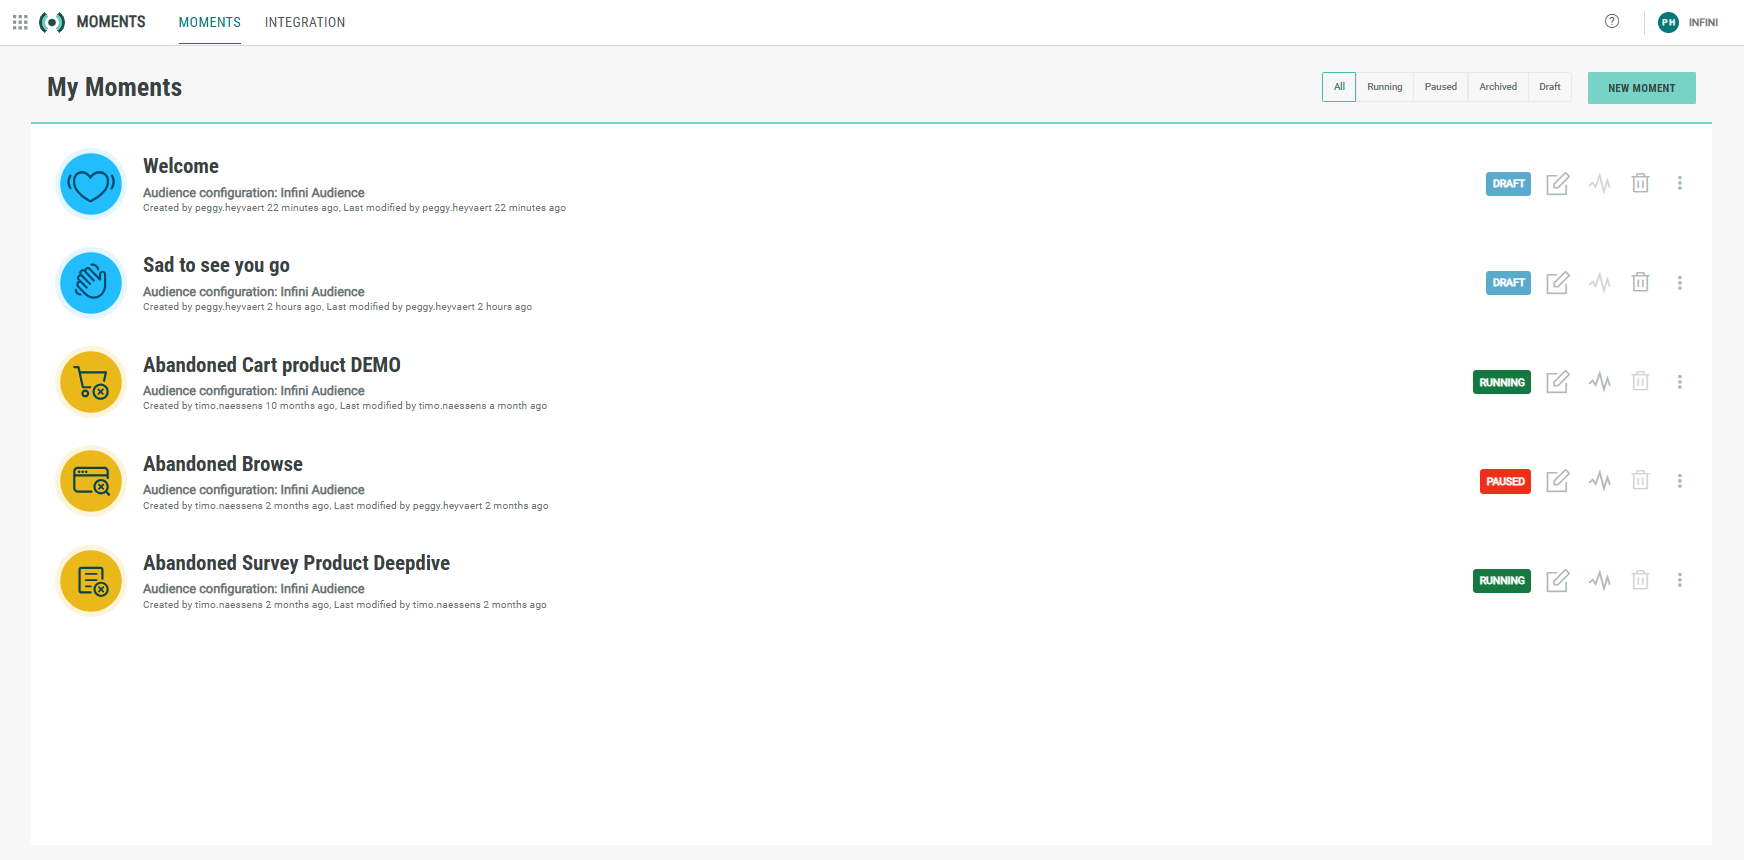The width and height of the screenshot is (1744, 860).
Task: Edit the Abandoned Survey Product Deepdive moment
Action: pyautogui.click(x=1557, y=581)
